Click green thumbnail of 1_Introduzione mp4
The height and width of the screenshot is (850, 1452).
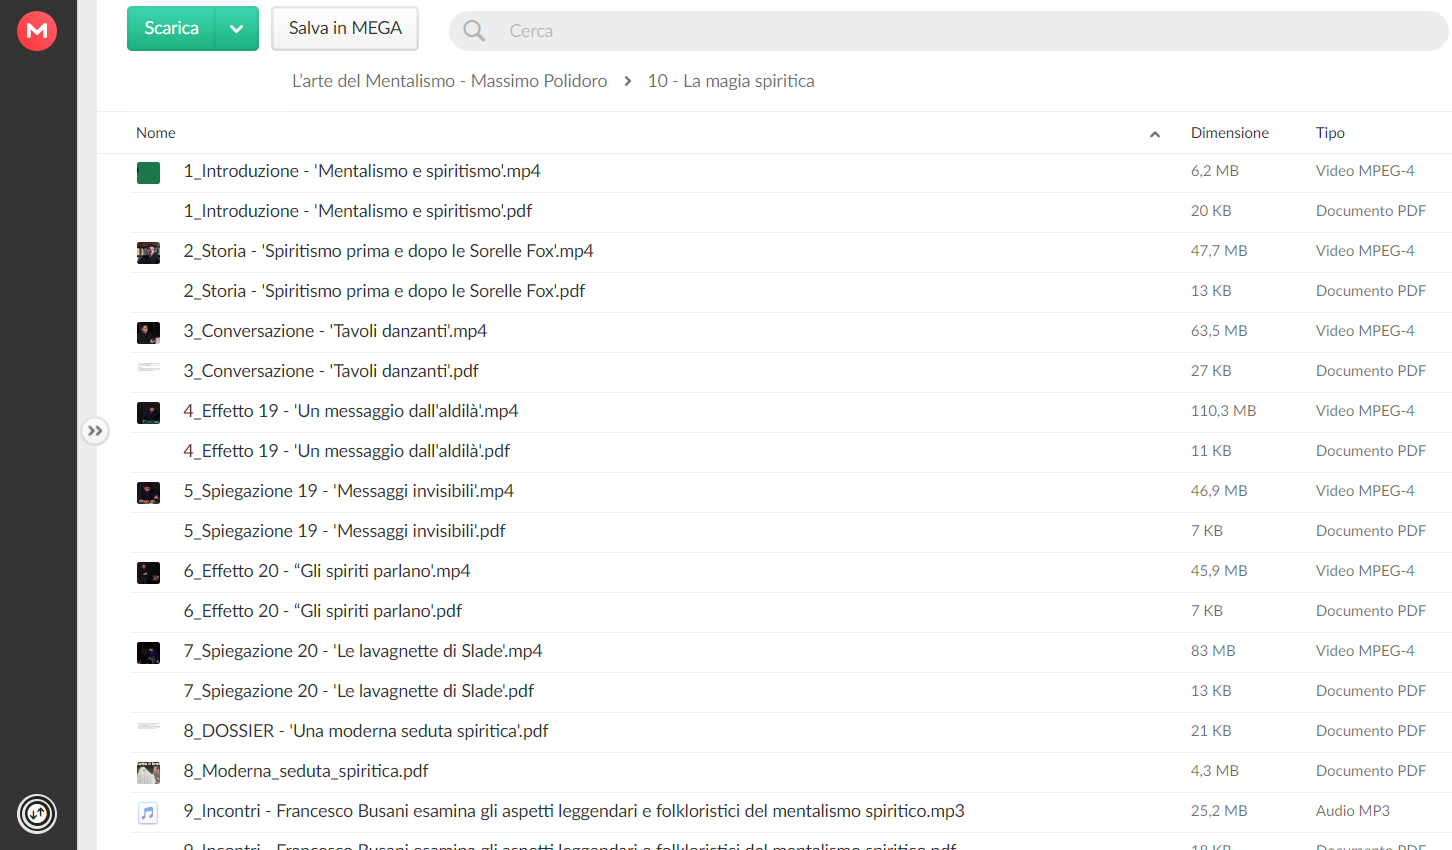148,173
